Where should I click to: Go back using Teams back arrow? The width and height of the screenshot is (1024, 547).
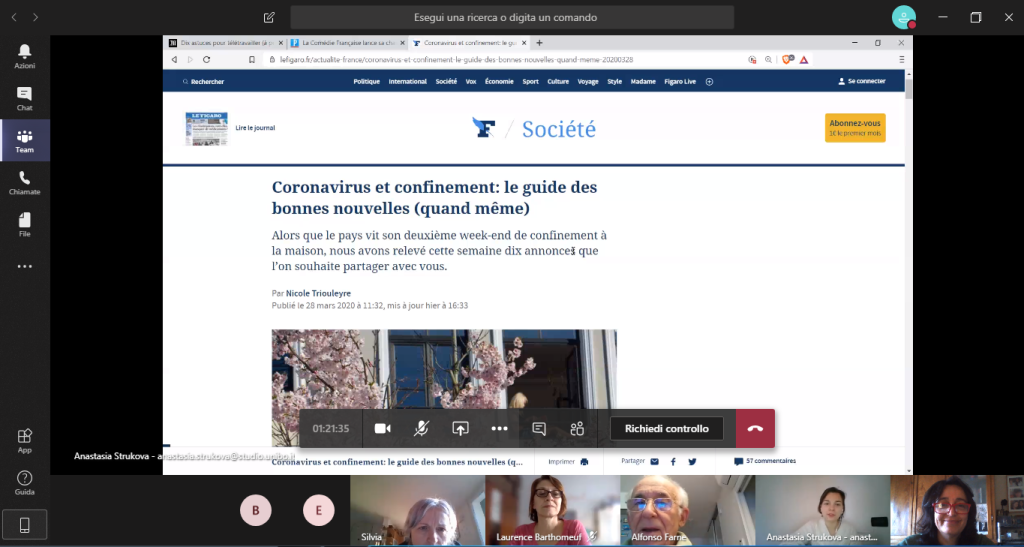click(x=14, y=18)
